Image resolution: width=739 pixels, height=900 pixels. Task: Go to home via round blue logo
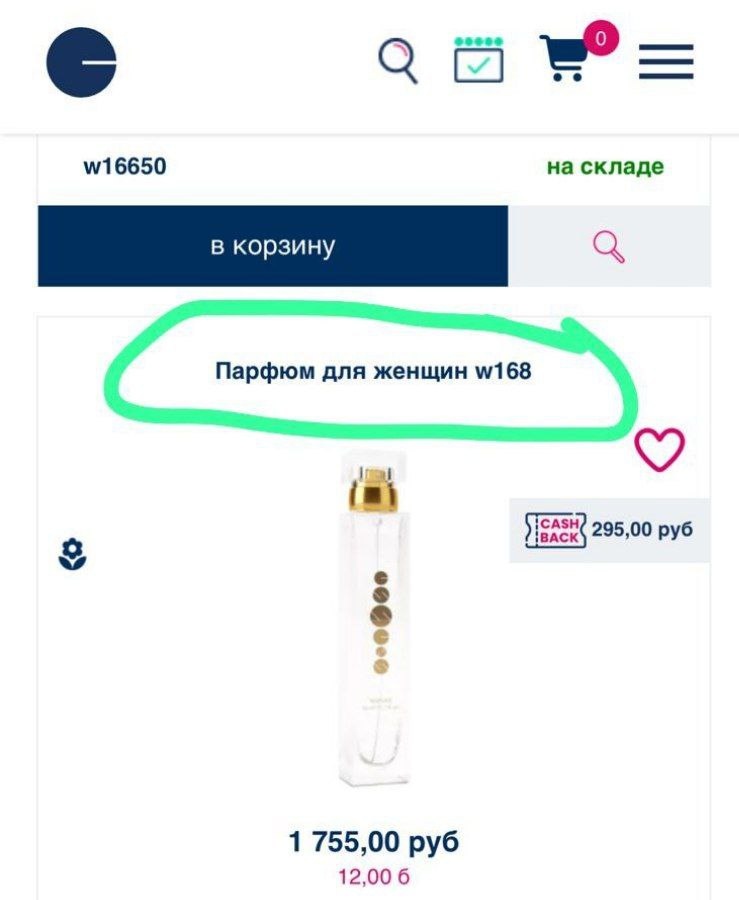(81, 62)
